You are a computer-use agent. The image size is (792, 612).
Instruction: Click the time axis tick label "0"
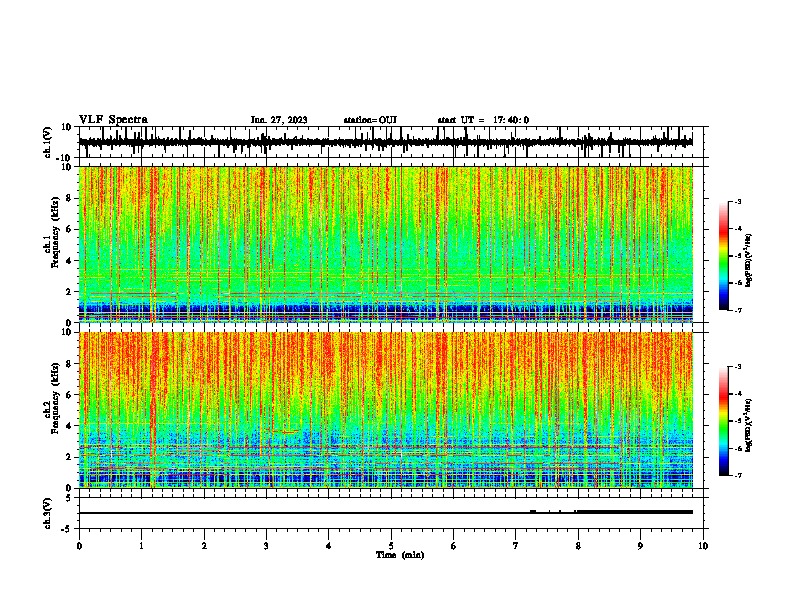pyautogui.click(x=79, y=546)
